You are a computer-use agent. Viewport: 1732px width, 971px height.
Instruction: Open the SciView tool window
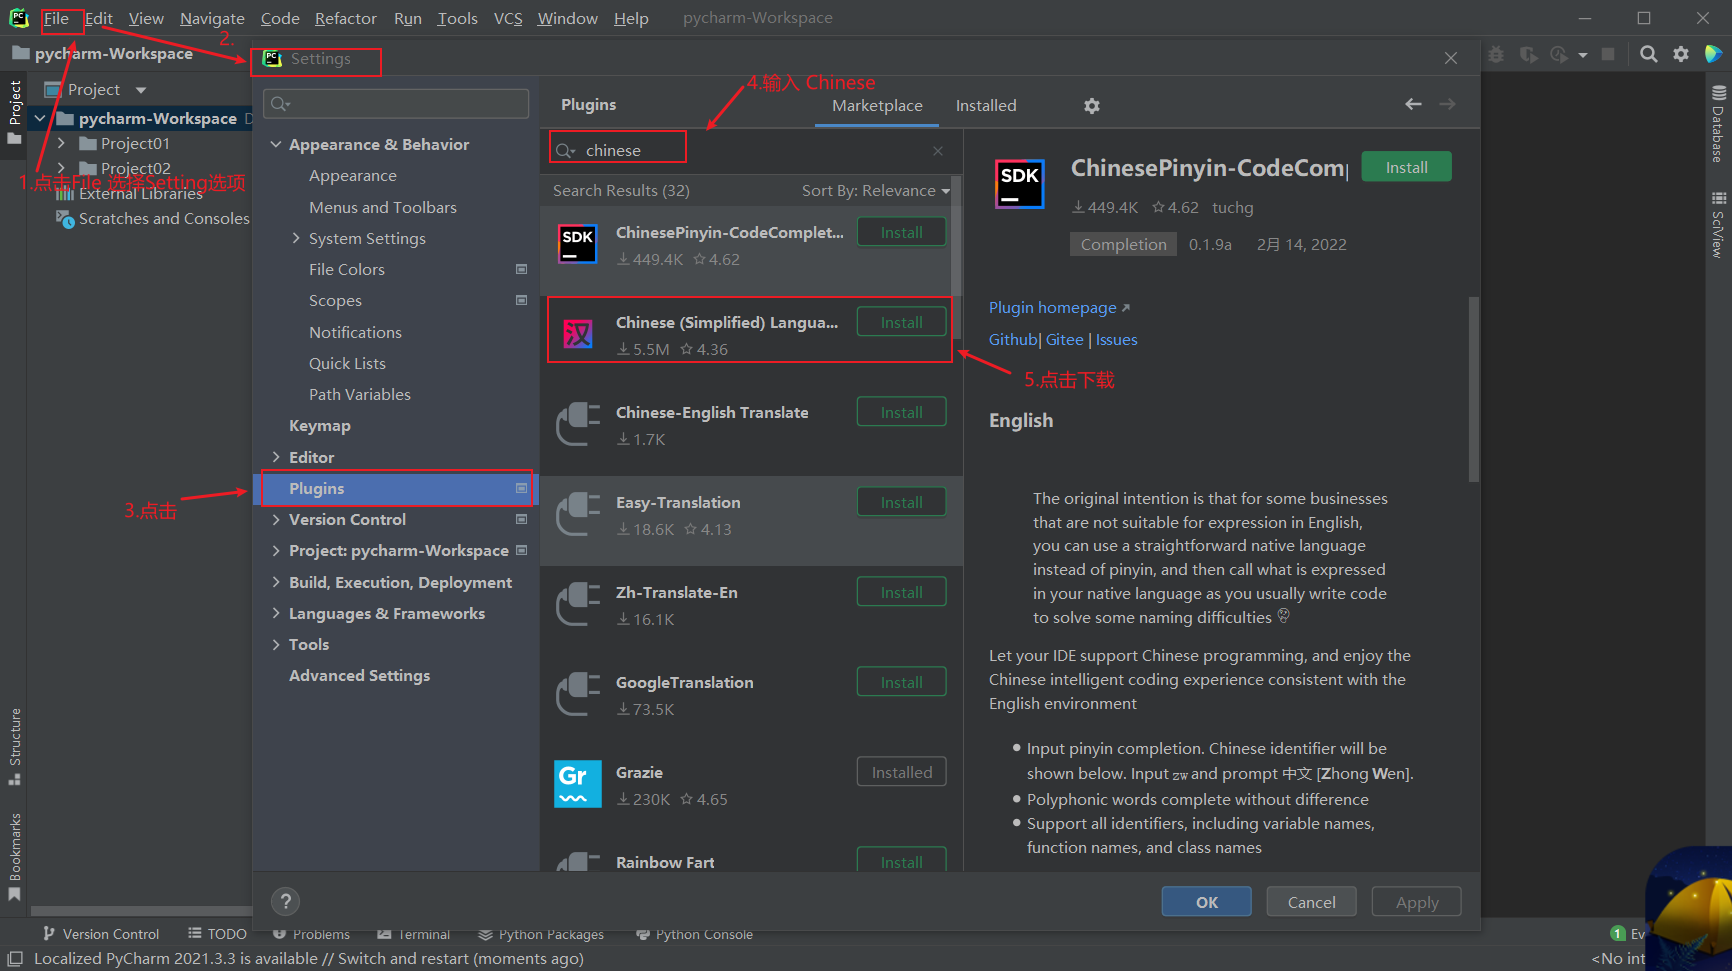tap(1718, 225)
